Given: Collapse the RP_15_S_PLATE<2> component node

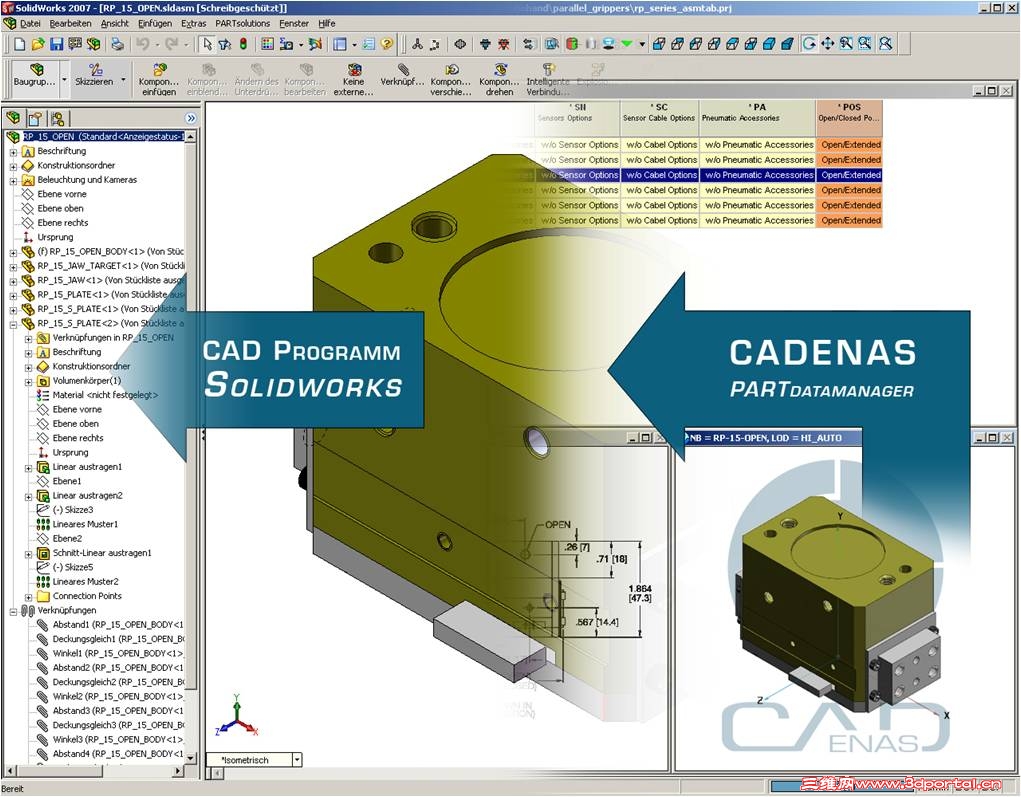Looking at the screenshot, I should point(13,324).
